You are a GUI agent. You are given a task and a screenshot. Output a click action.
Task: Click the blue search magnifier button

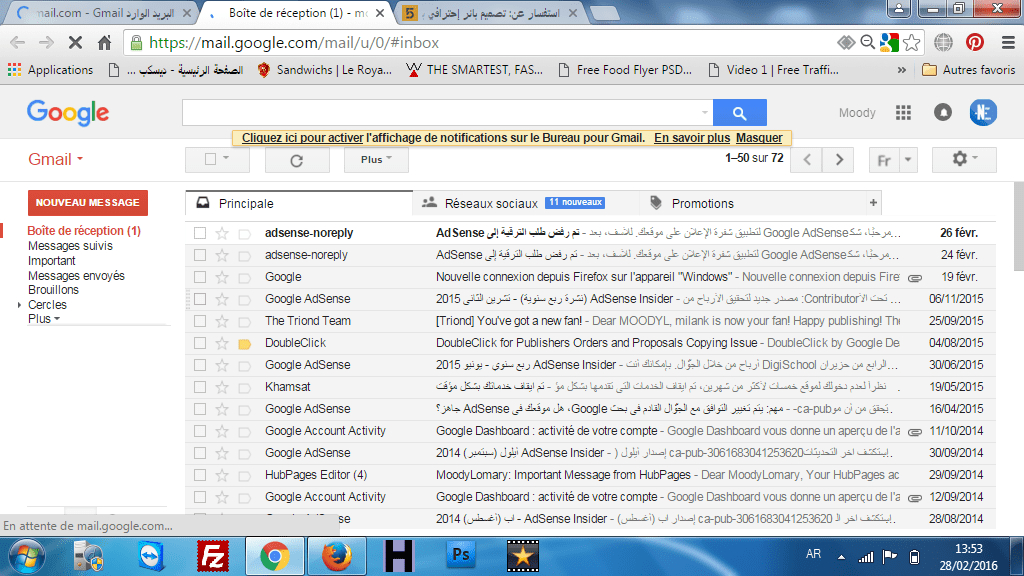pos(739,113)
